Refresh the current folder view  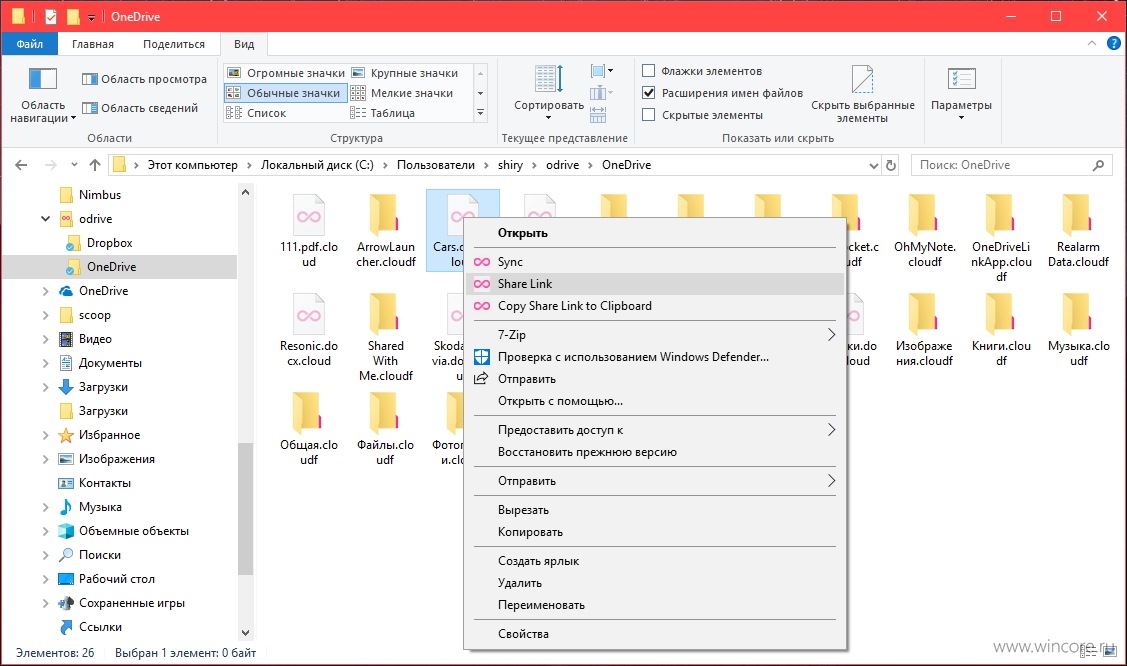[891, 165]
